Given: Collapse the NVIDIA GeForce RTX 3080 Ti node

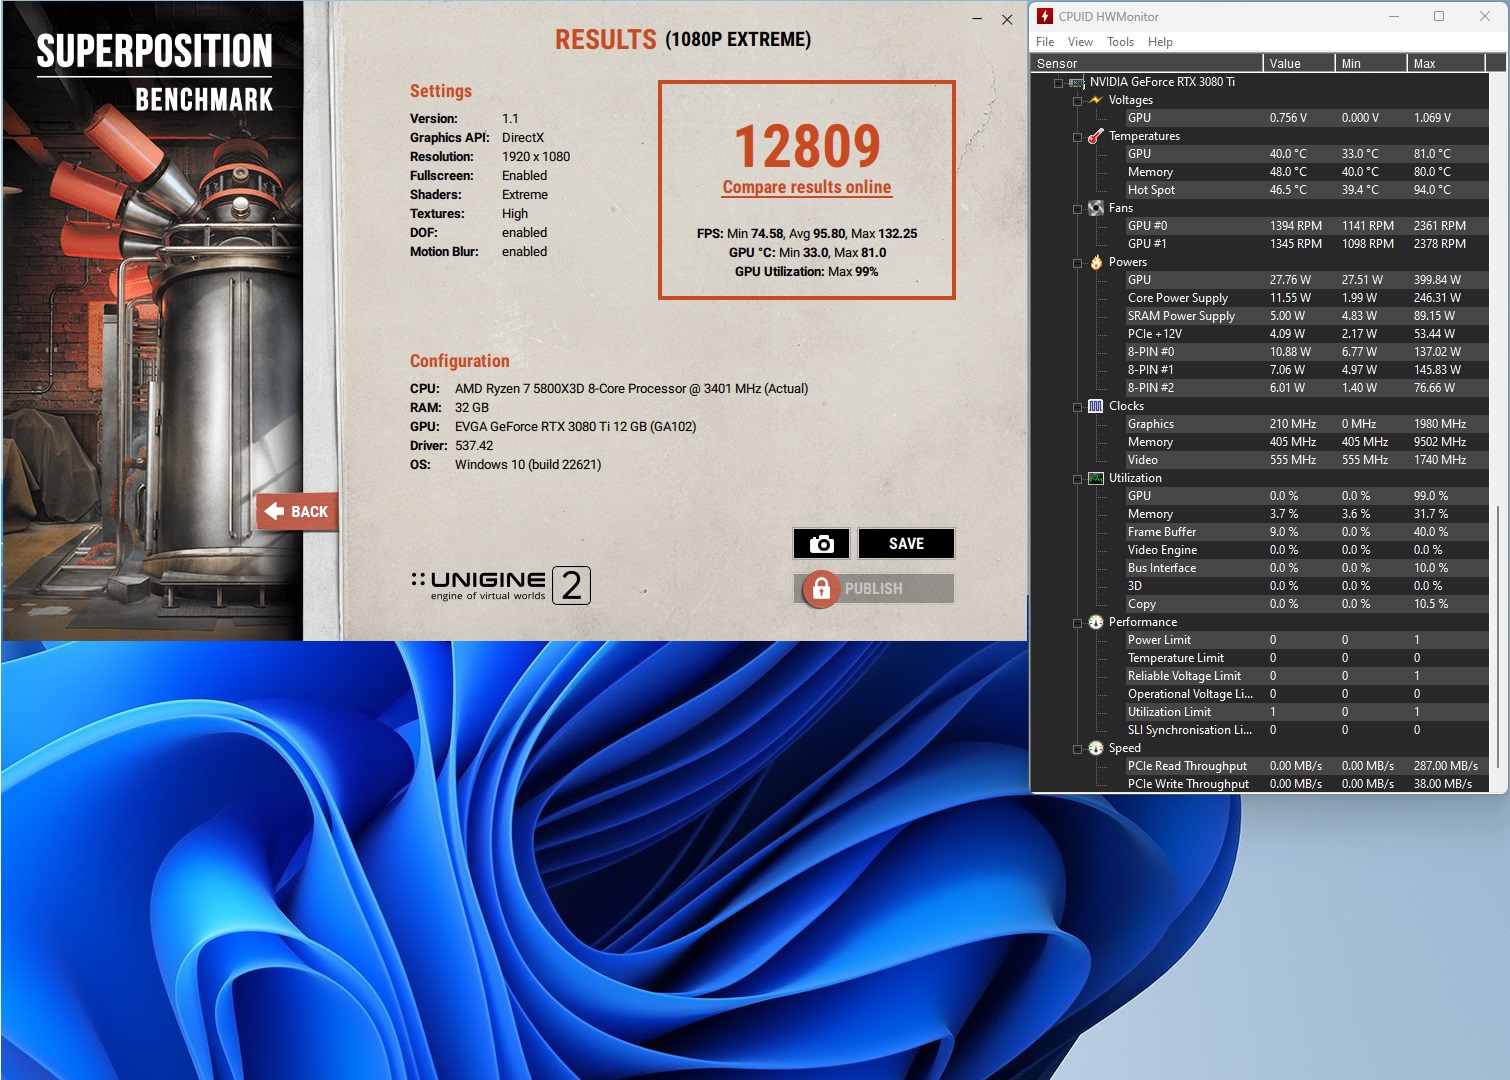Looking at the screenshot, I should [x=1058, y=83].
